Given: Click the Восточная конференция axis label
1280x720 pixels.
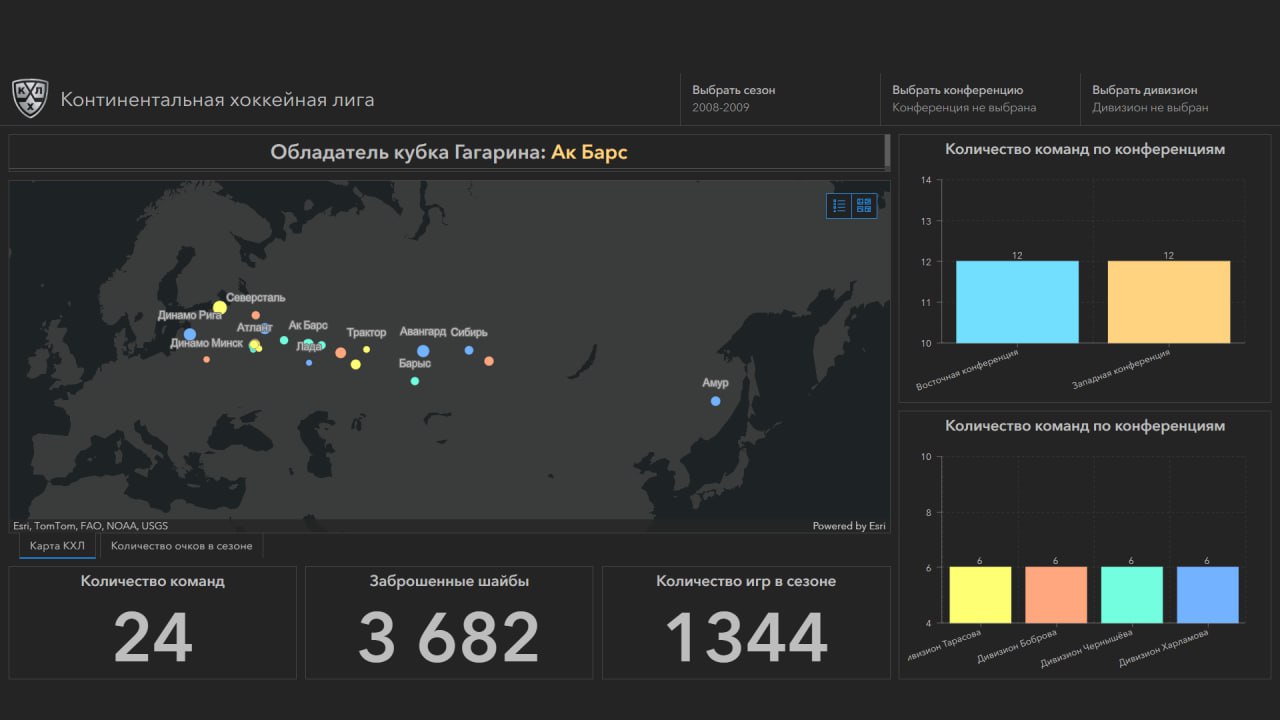Looking at the screenshot, I should [968, 369].
